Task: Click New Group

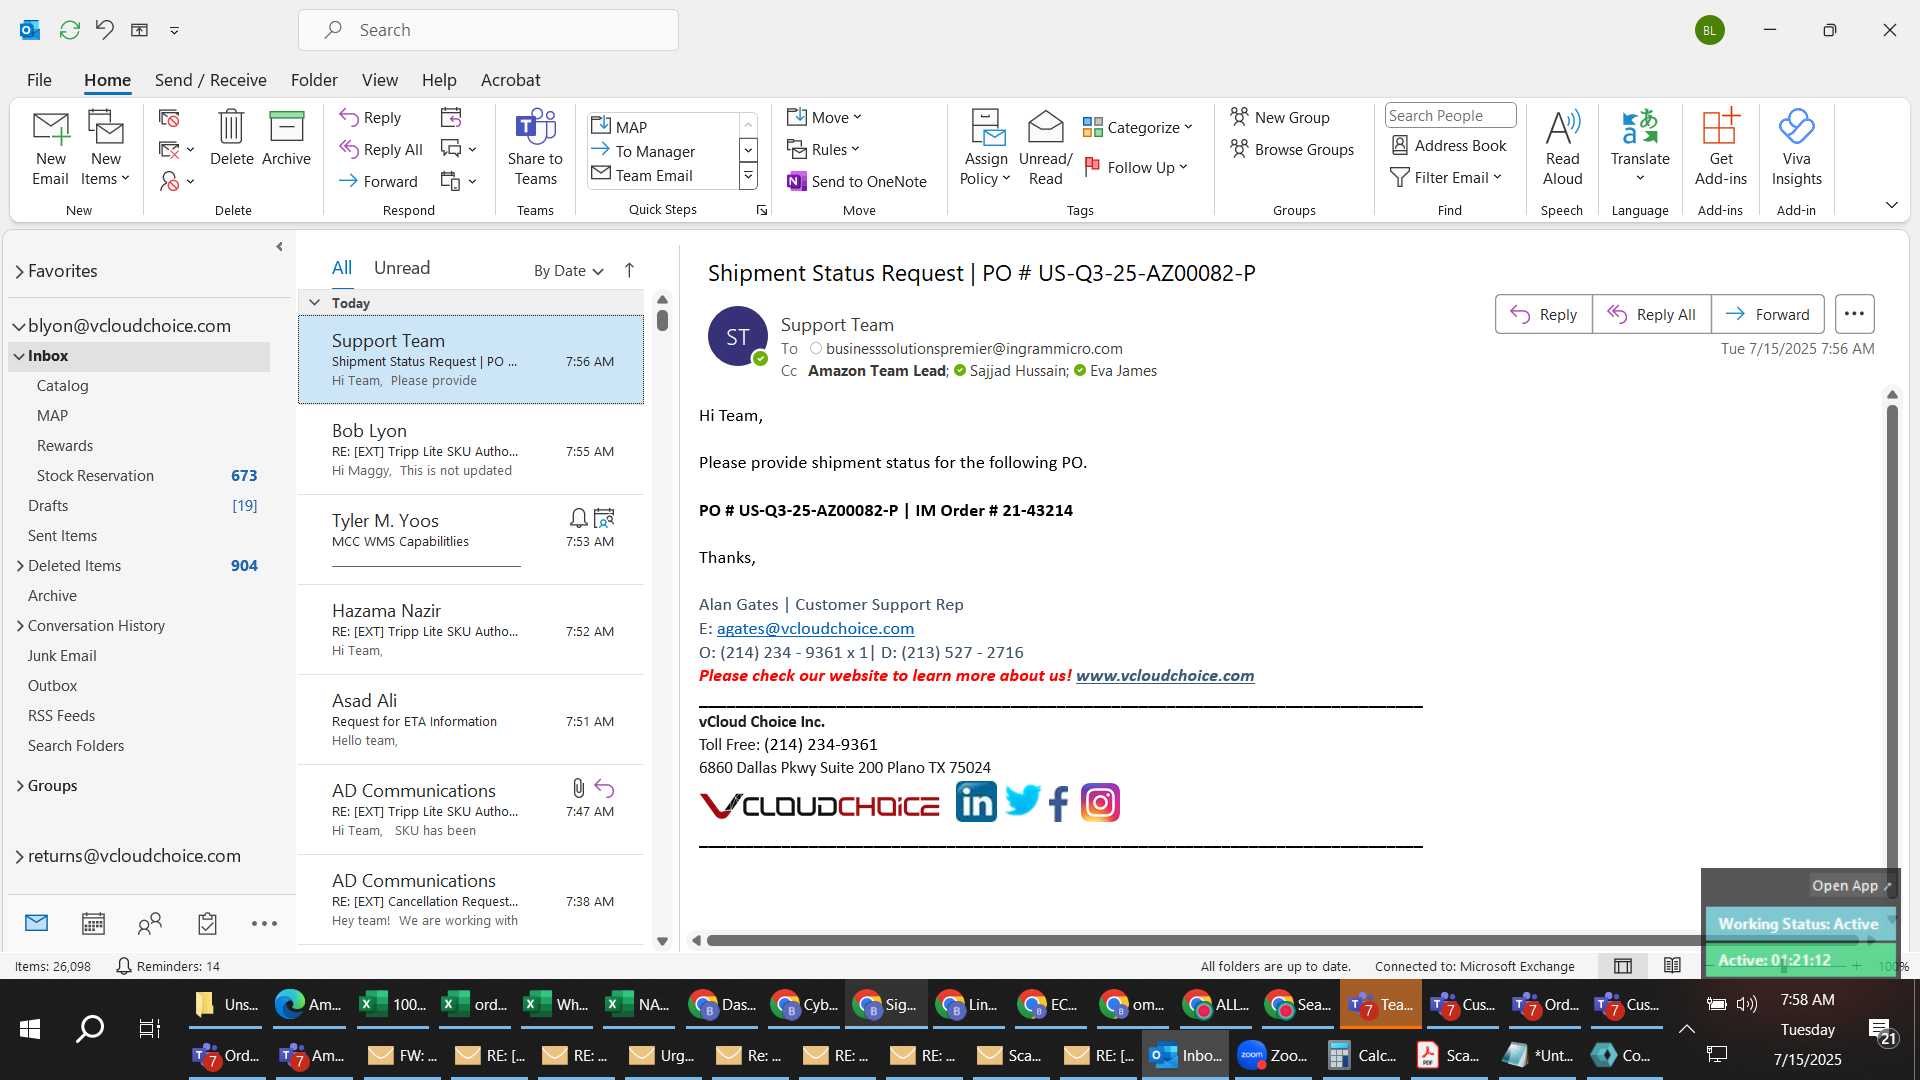Action: point(1280,117)
